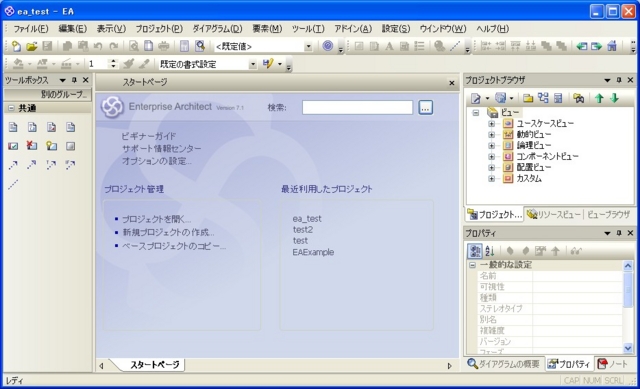
Task: Close the スタートページ with its X
Action: [x=451, y=83]
